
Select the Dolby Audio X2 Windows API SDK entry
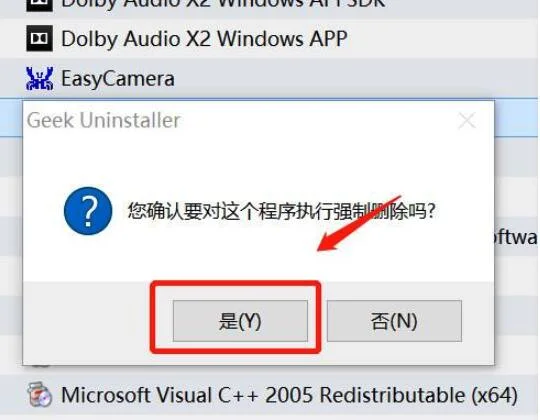tap(223, 4)
